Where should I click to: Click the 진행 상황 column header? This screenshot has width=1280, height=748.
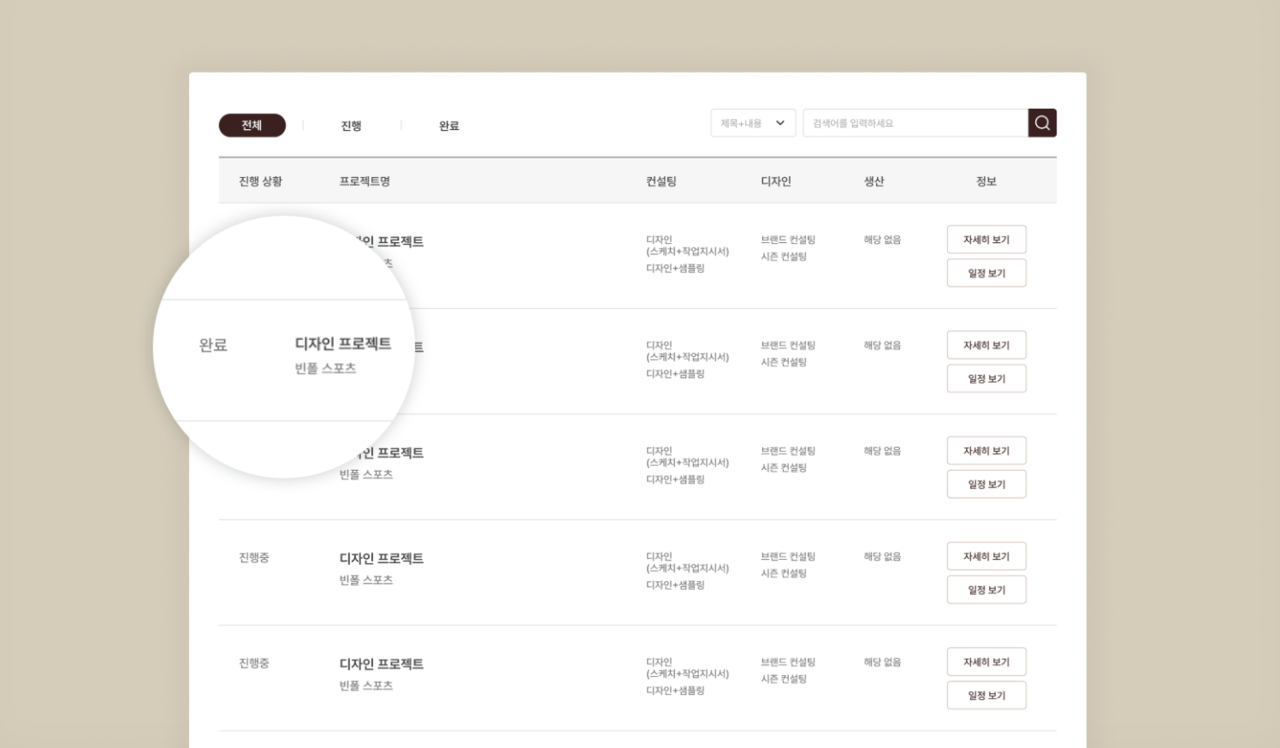tap(261, 181)
